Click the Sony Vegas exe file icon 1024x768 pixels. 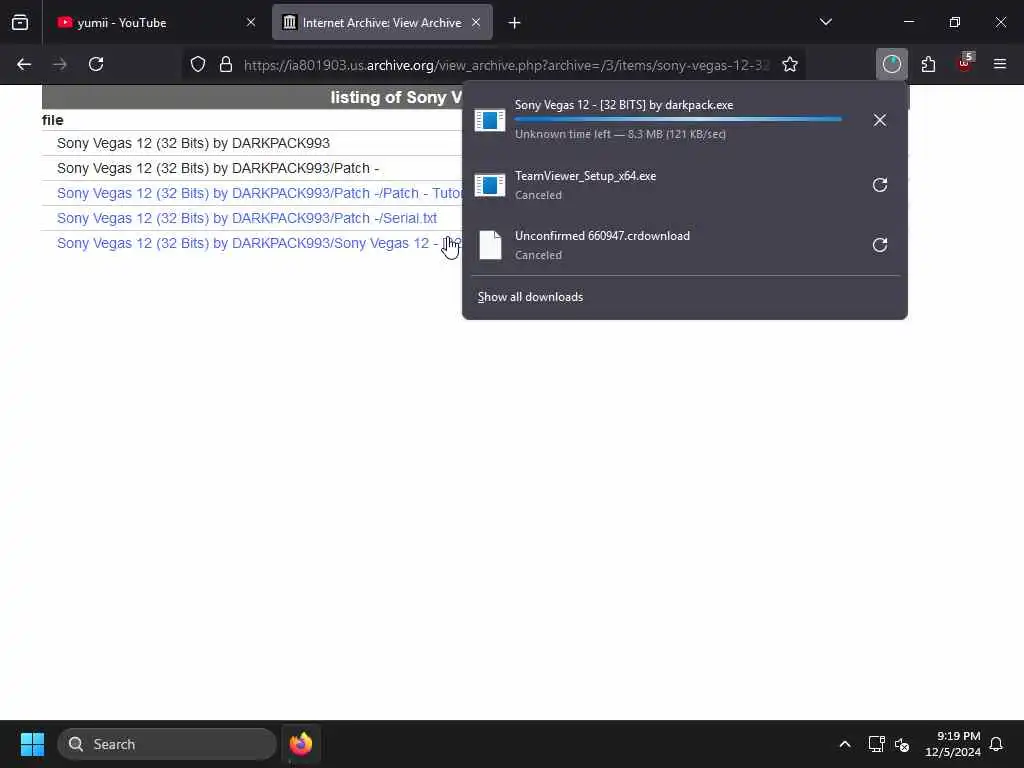(x=490, y=120)
